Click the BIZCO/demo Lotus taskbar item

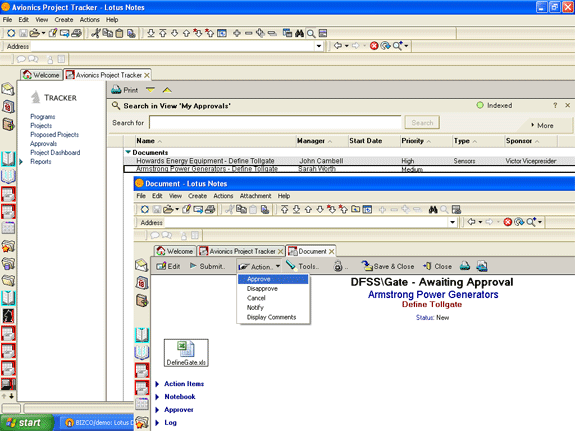[96, 423]
